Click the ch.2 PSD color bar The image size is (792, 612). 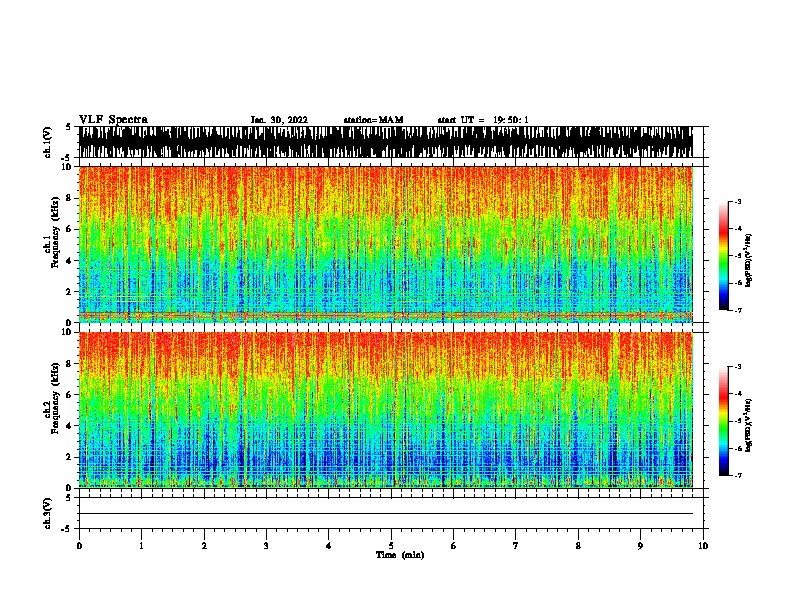[724, 421]
